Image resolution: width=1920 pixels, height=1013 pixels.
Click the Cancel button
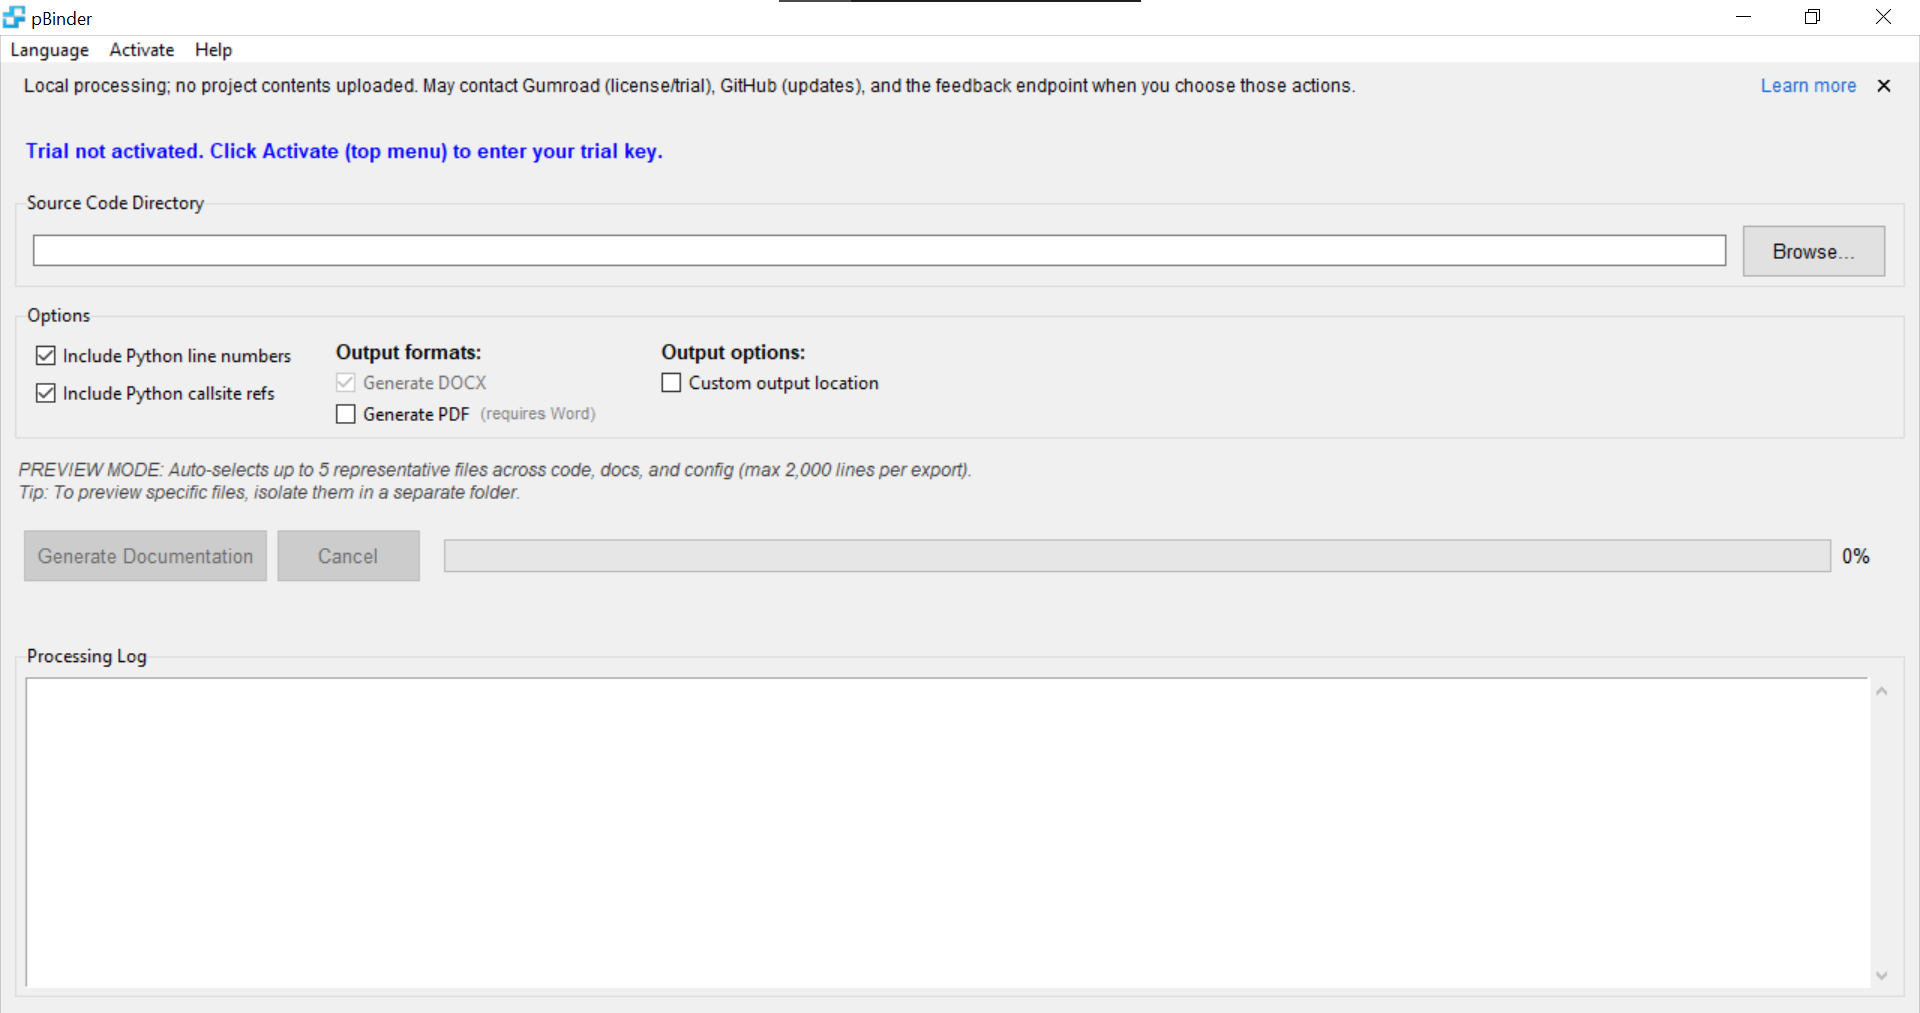click(348, 555)
